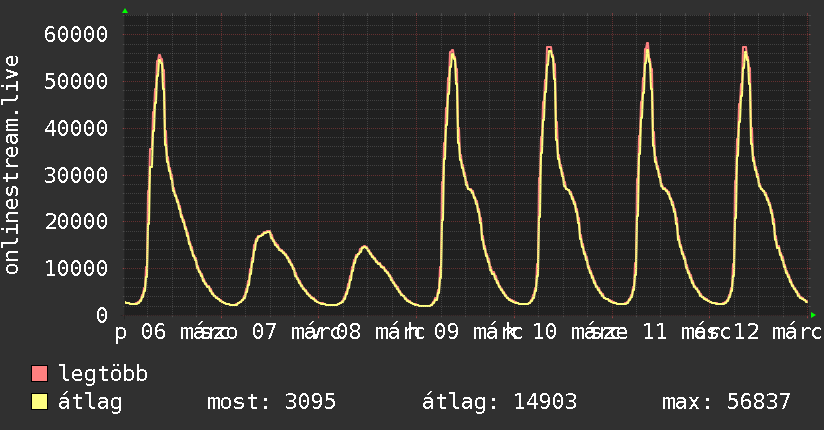
Task: Click the '10' date label on the x-axis
Action: point(544,332)
